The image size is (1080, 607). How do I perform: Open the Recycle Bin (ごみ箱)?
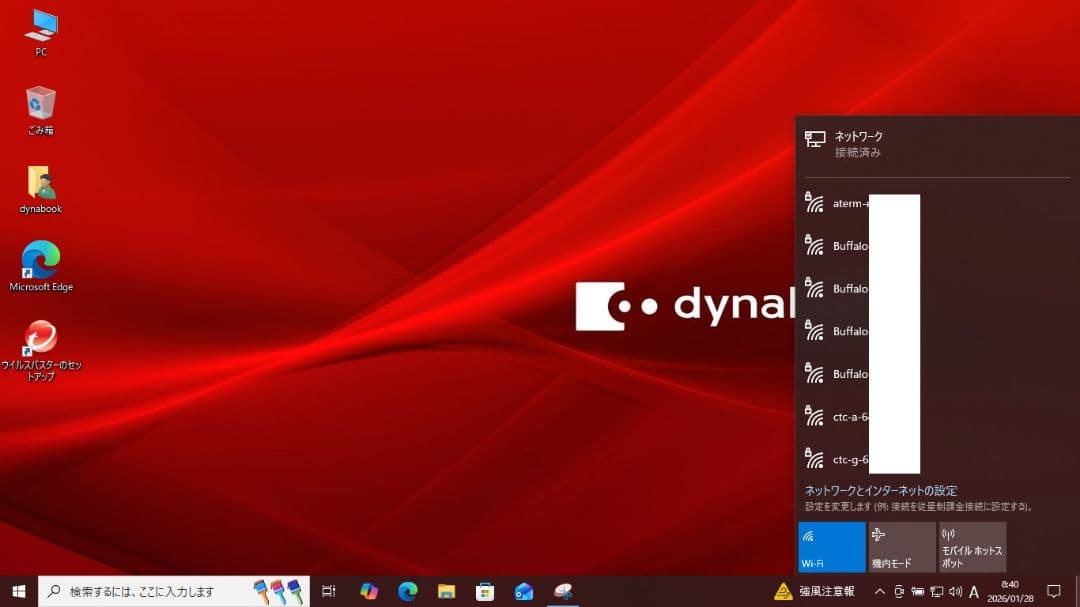[38, 105]
